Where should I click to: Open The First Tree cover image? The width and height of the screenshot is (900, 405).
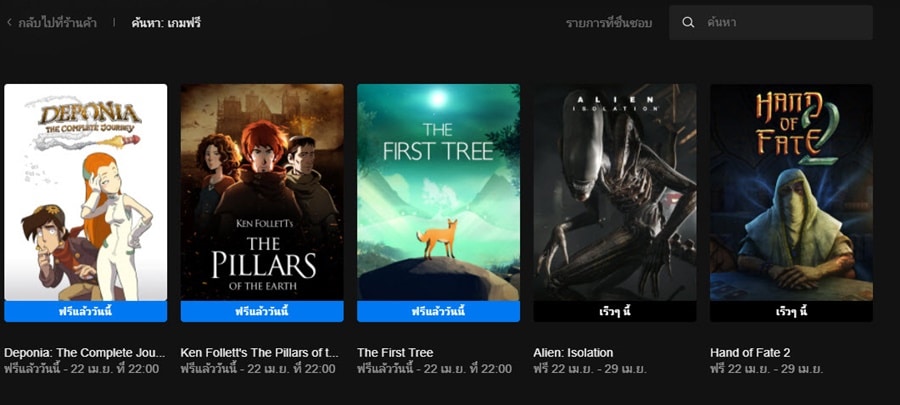(x=439, y=192)
